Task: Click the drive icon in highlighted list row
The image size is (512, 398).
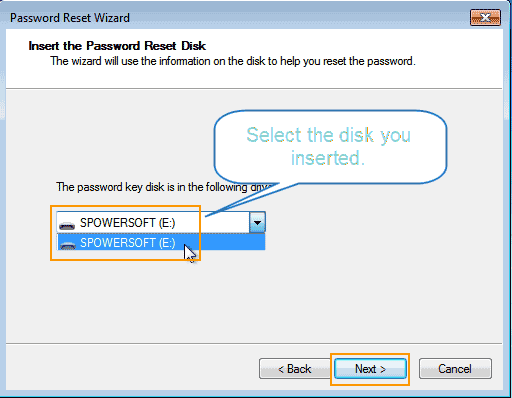Action: [67, 245]
